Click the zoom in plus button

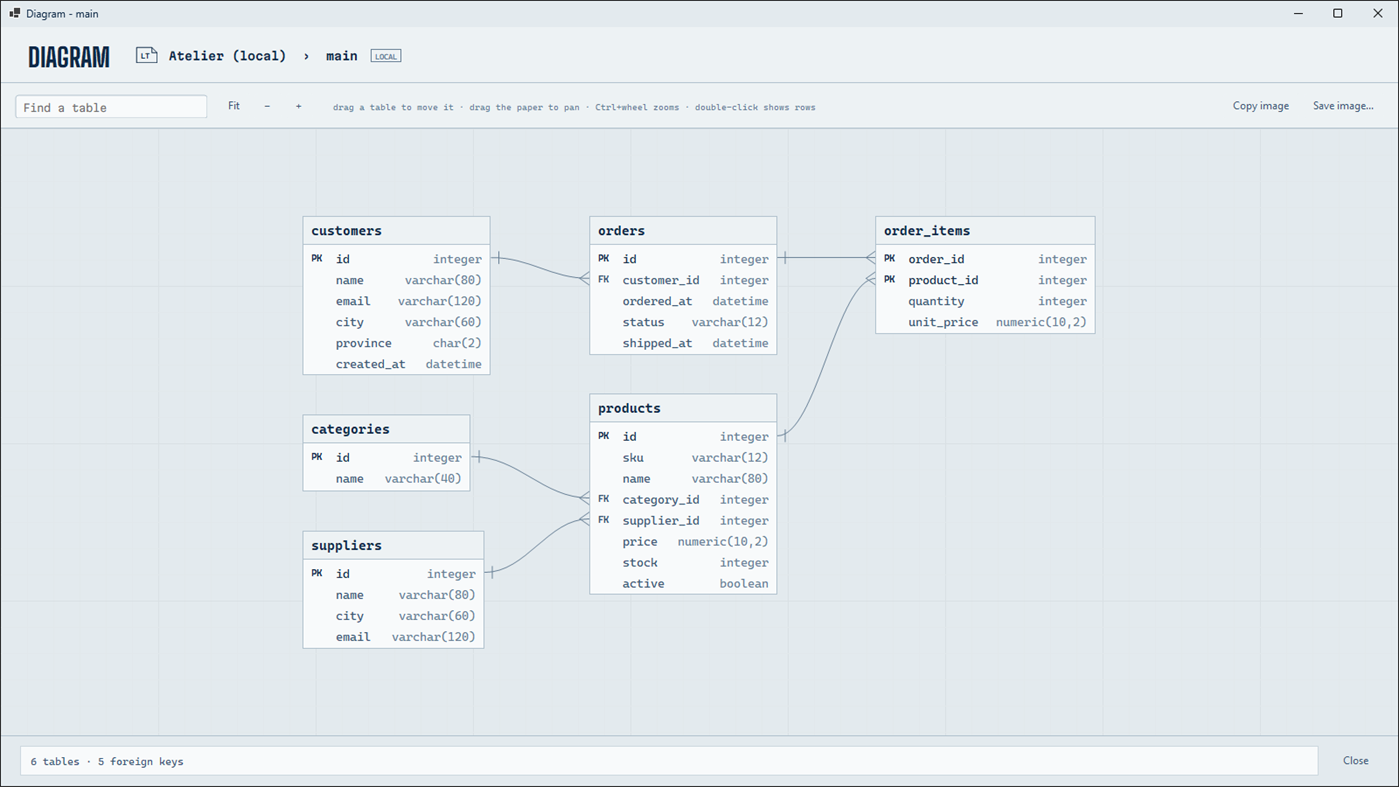click(298, 106)
